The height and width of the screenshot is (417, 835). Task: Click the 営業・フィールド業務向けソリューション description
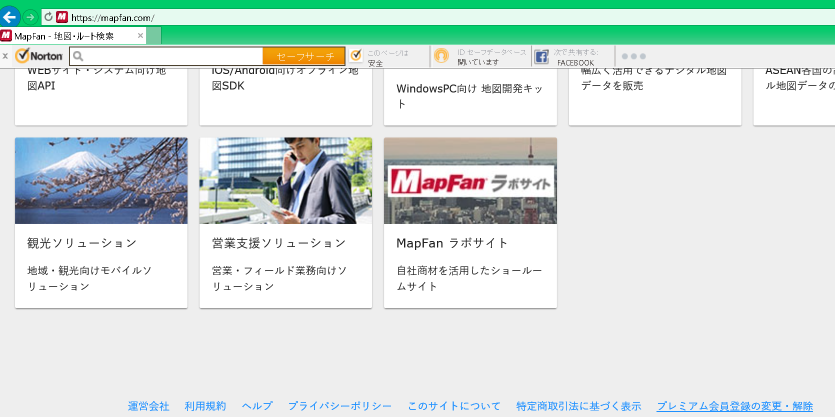click(x=279, y=279)
